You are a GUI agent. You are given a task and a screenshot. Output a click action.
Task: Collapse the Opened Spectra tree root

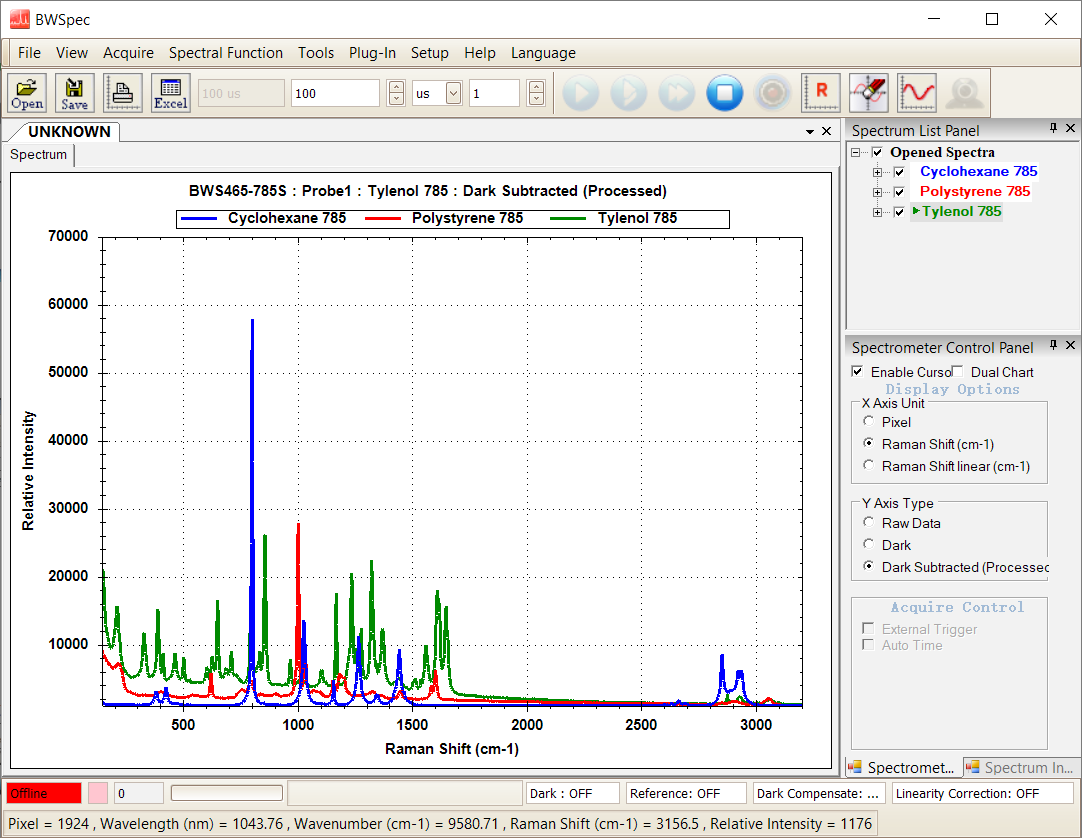857,152
